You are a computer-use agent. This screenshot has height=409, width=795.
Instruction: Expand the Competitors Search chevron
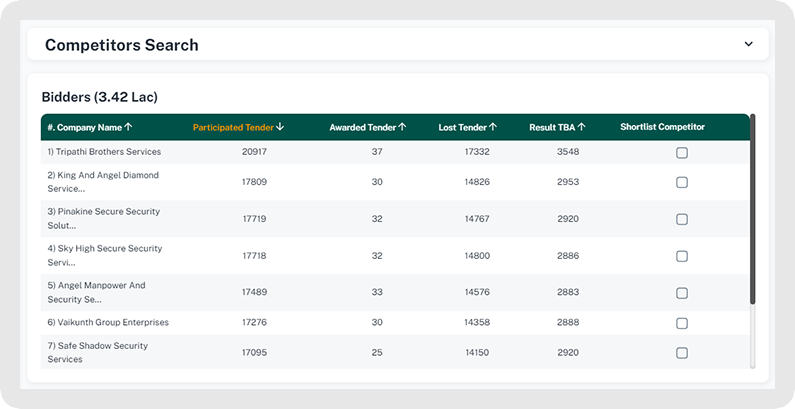[x=748, y=44]
